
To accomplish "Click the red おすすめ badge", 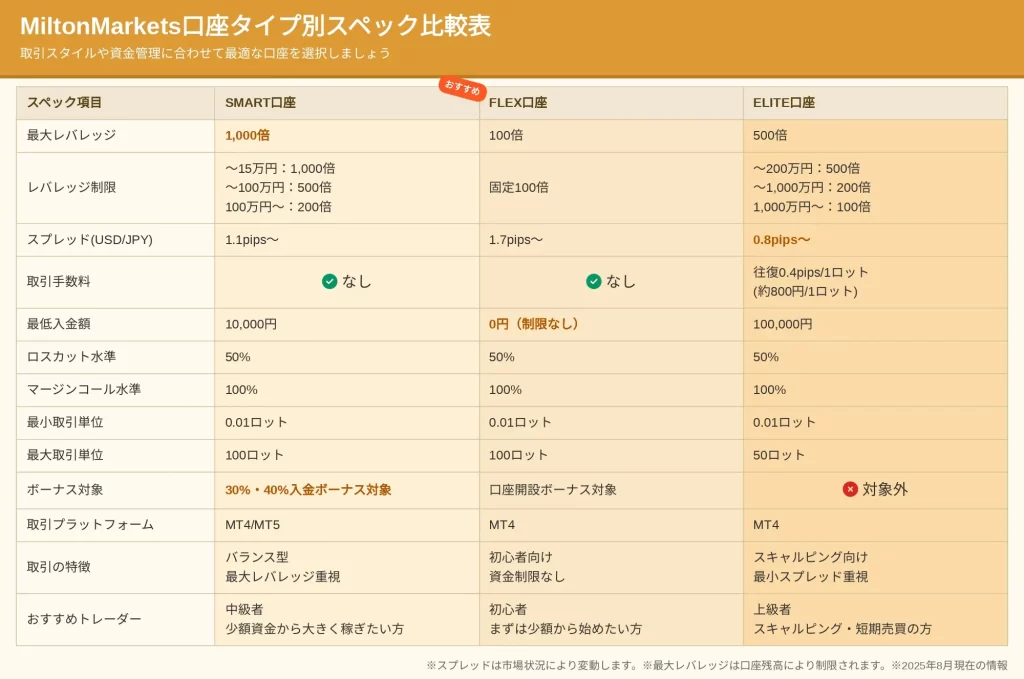I will click(462, 88).
